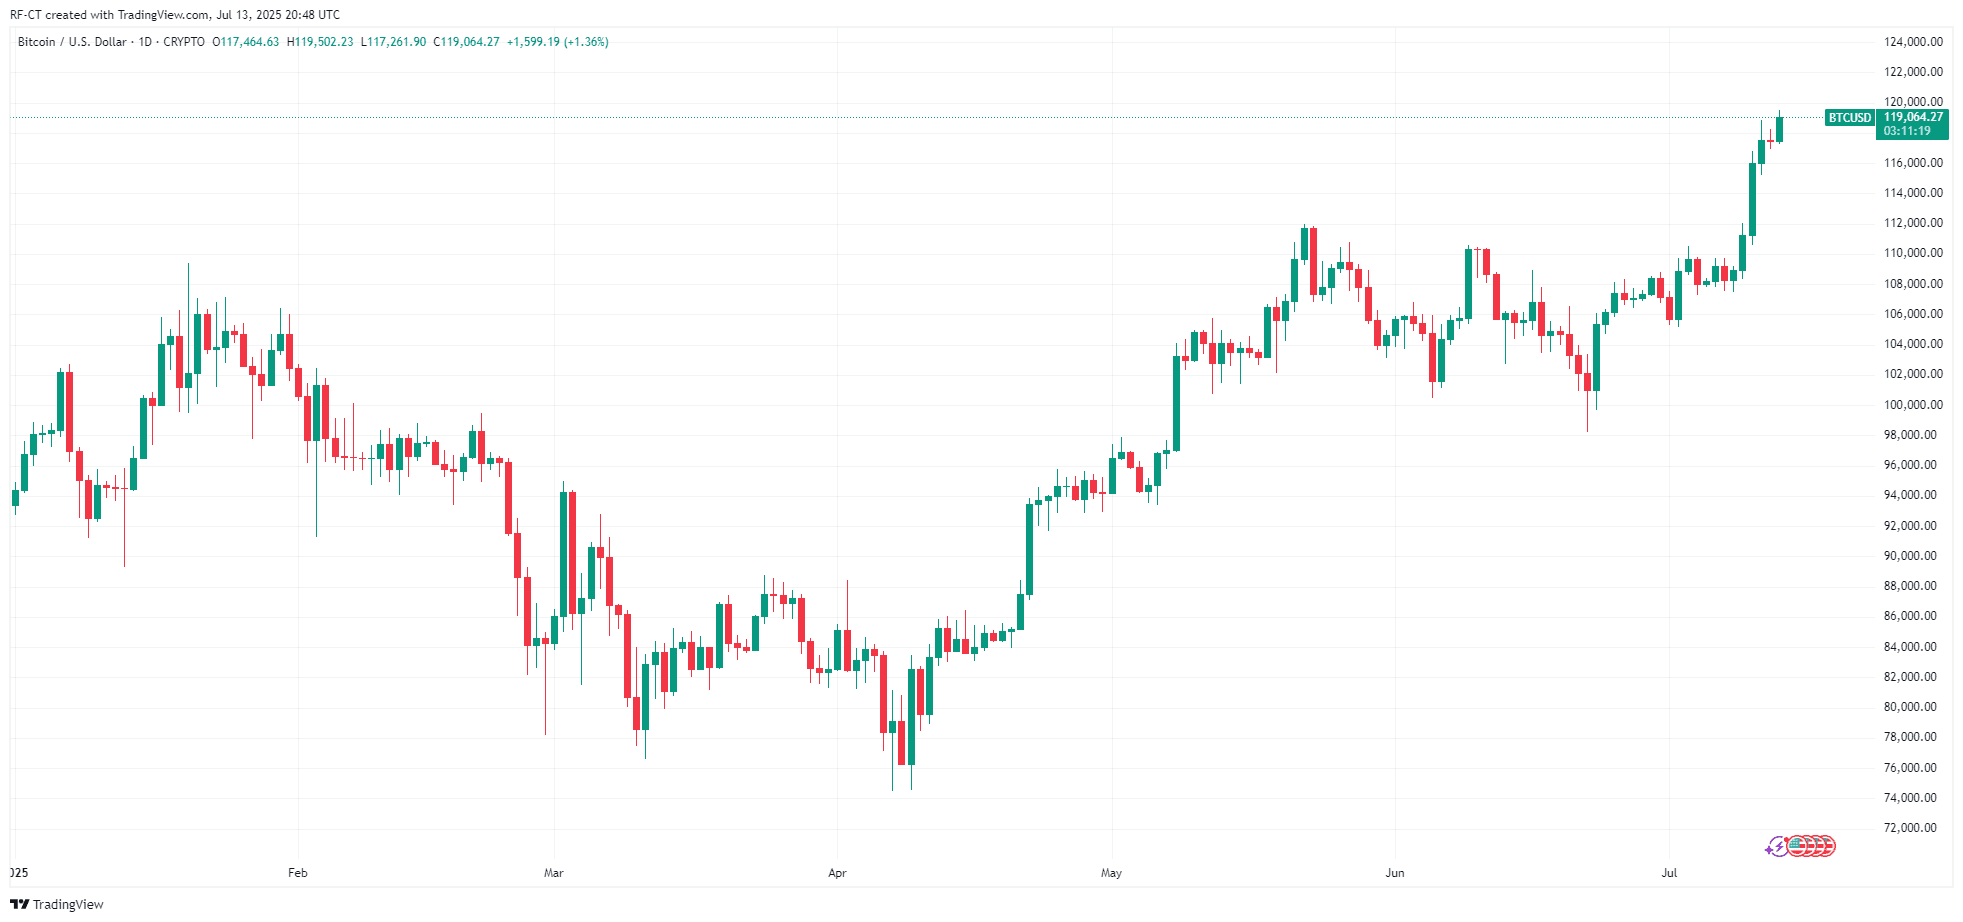Click the Apr marker on time axis
Image resolution: width=1963 pixels, height=922 pixels.
[x=837, y=873]
